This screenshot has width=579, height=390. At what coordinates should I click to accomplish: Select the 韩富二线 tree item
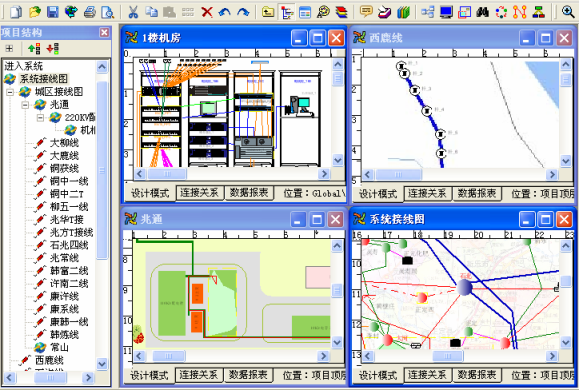pyautogui.click(x=69, y=270)
